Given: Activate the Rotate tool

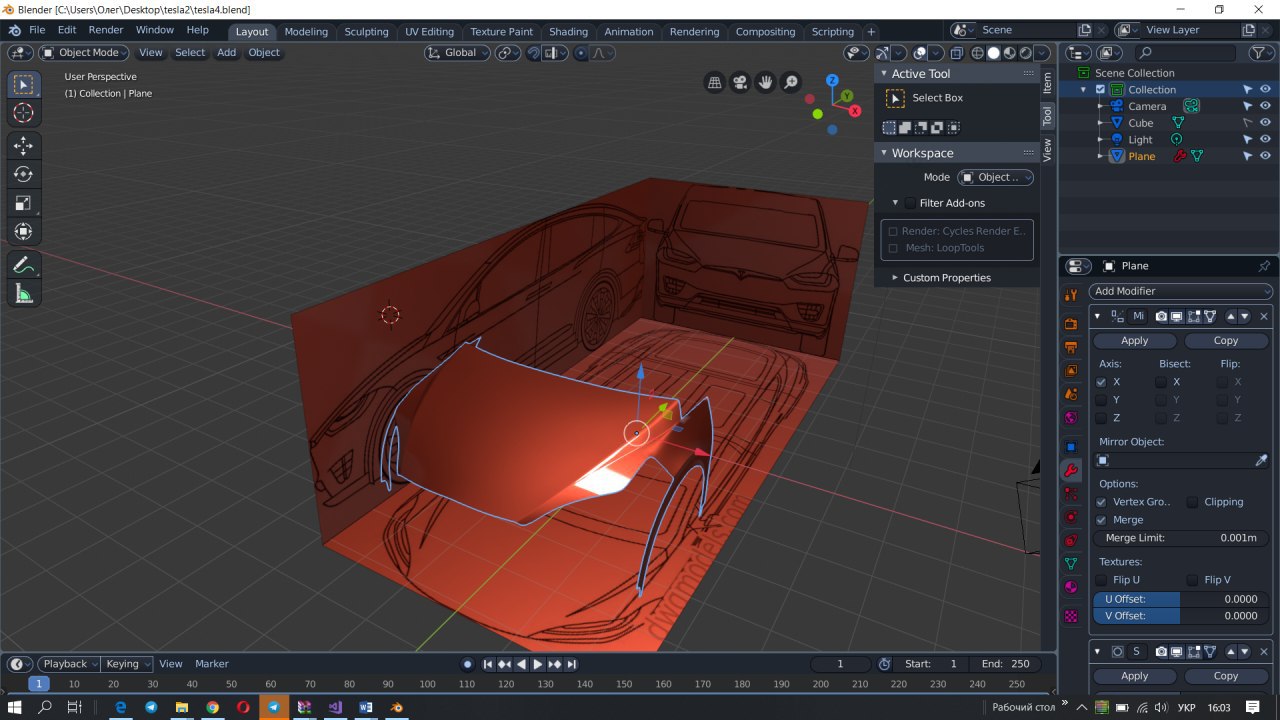Looking at the screenshot, I should point(24,174).
